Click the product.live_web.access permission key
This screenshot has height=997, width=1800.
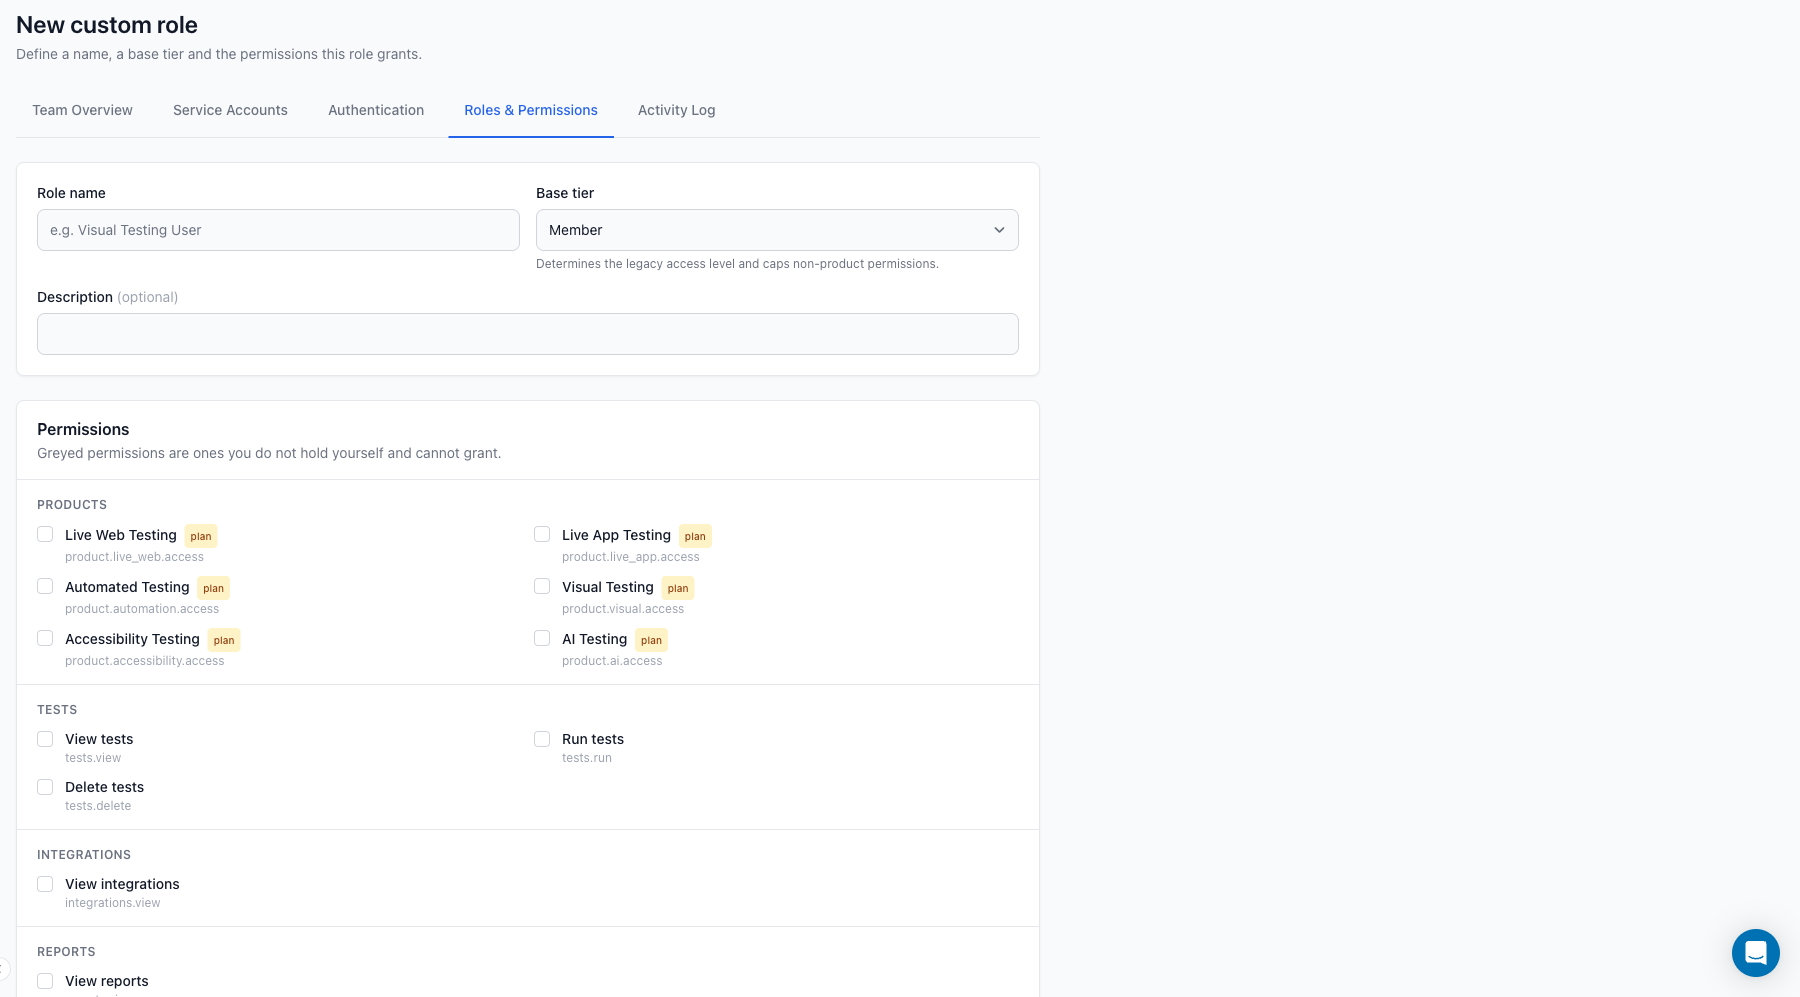pos(134,557)
